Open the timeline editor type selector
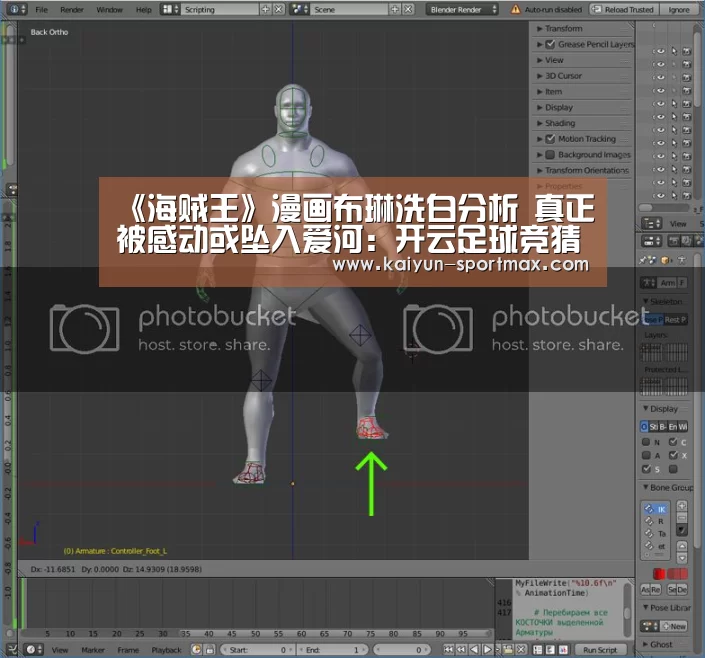Screen dimensions: 705x658 tap(34, 649)
